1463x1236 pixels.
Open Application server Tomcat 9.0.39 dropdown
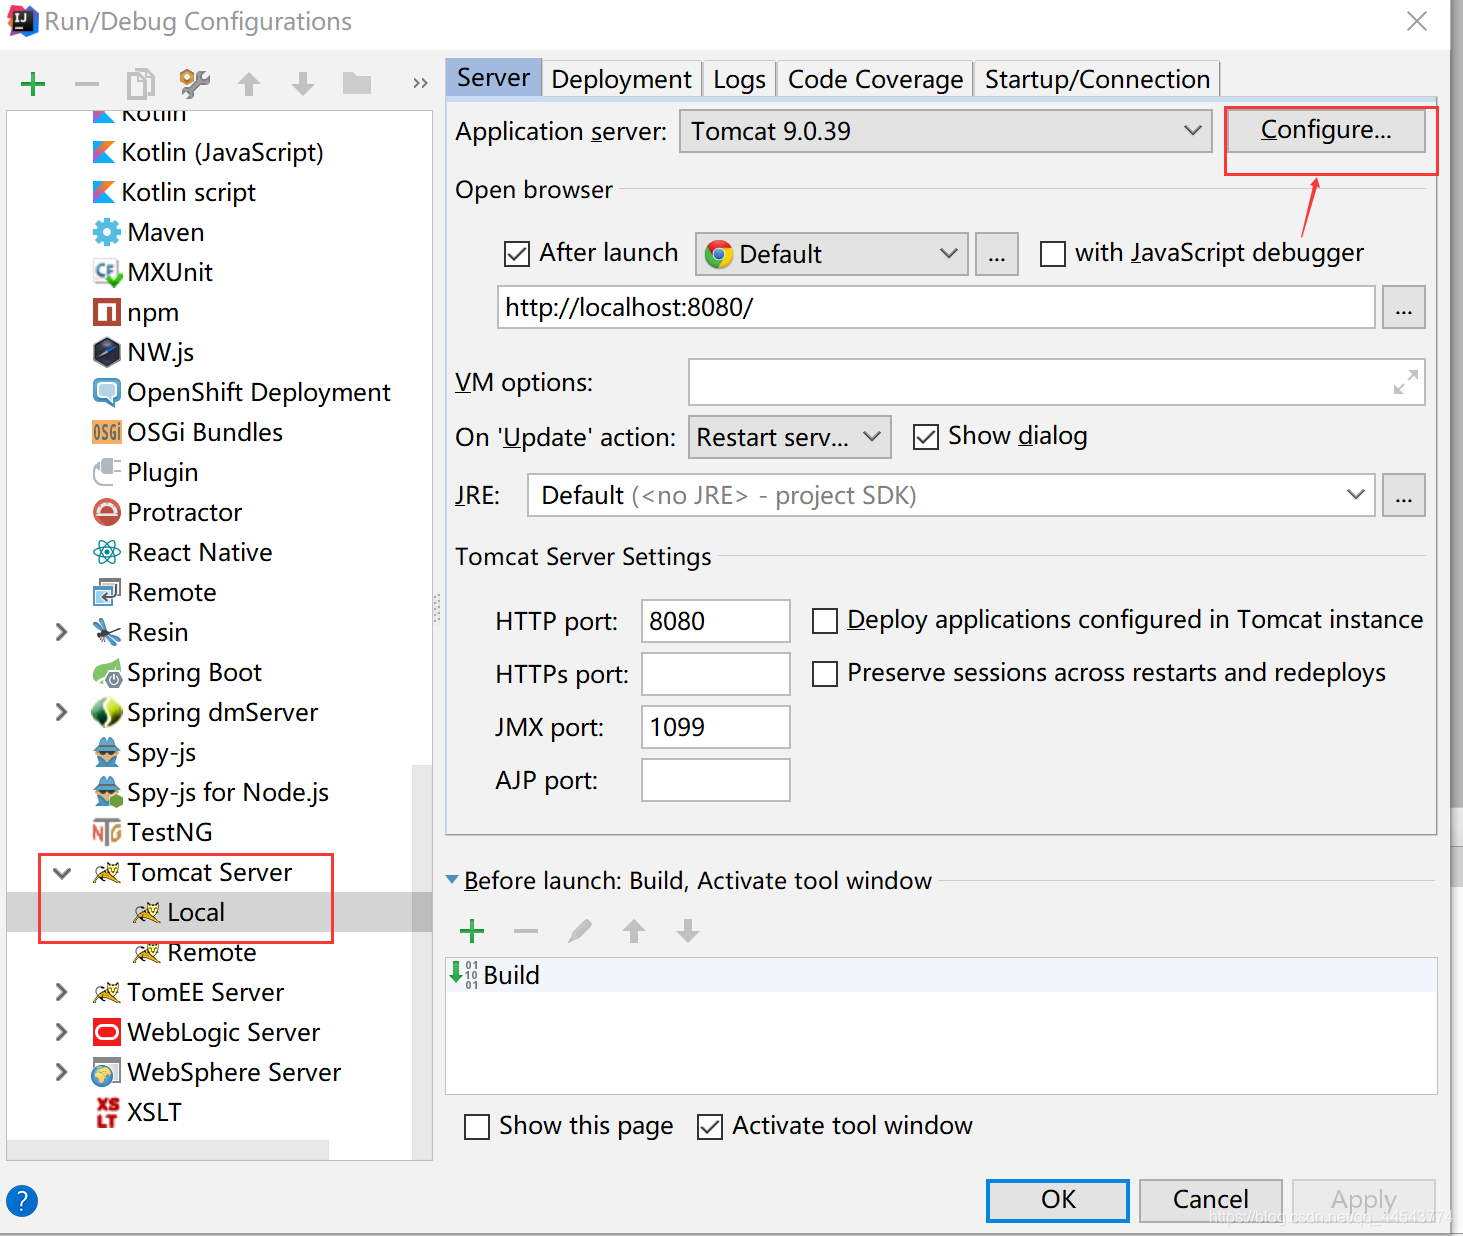[945, 131]
